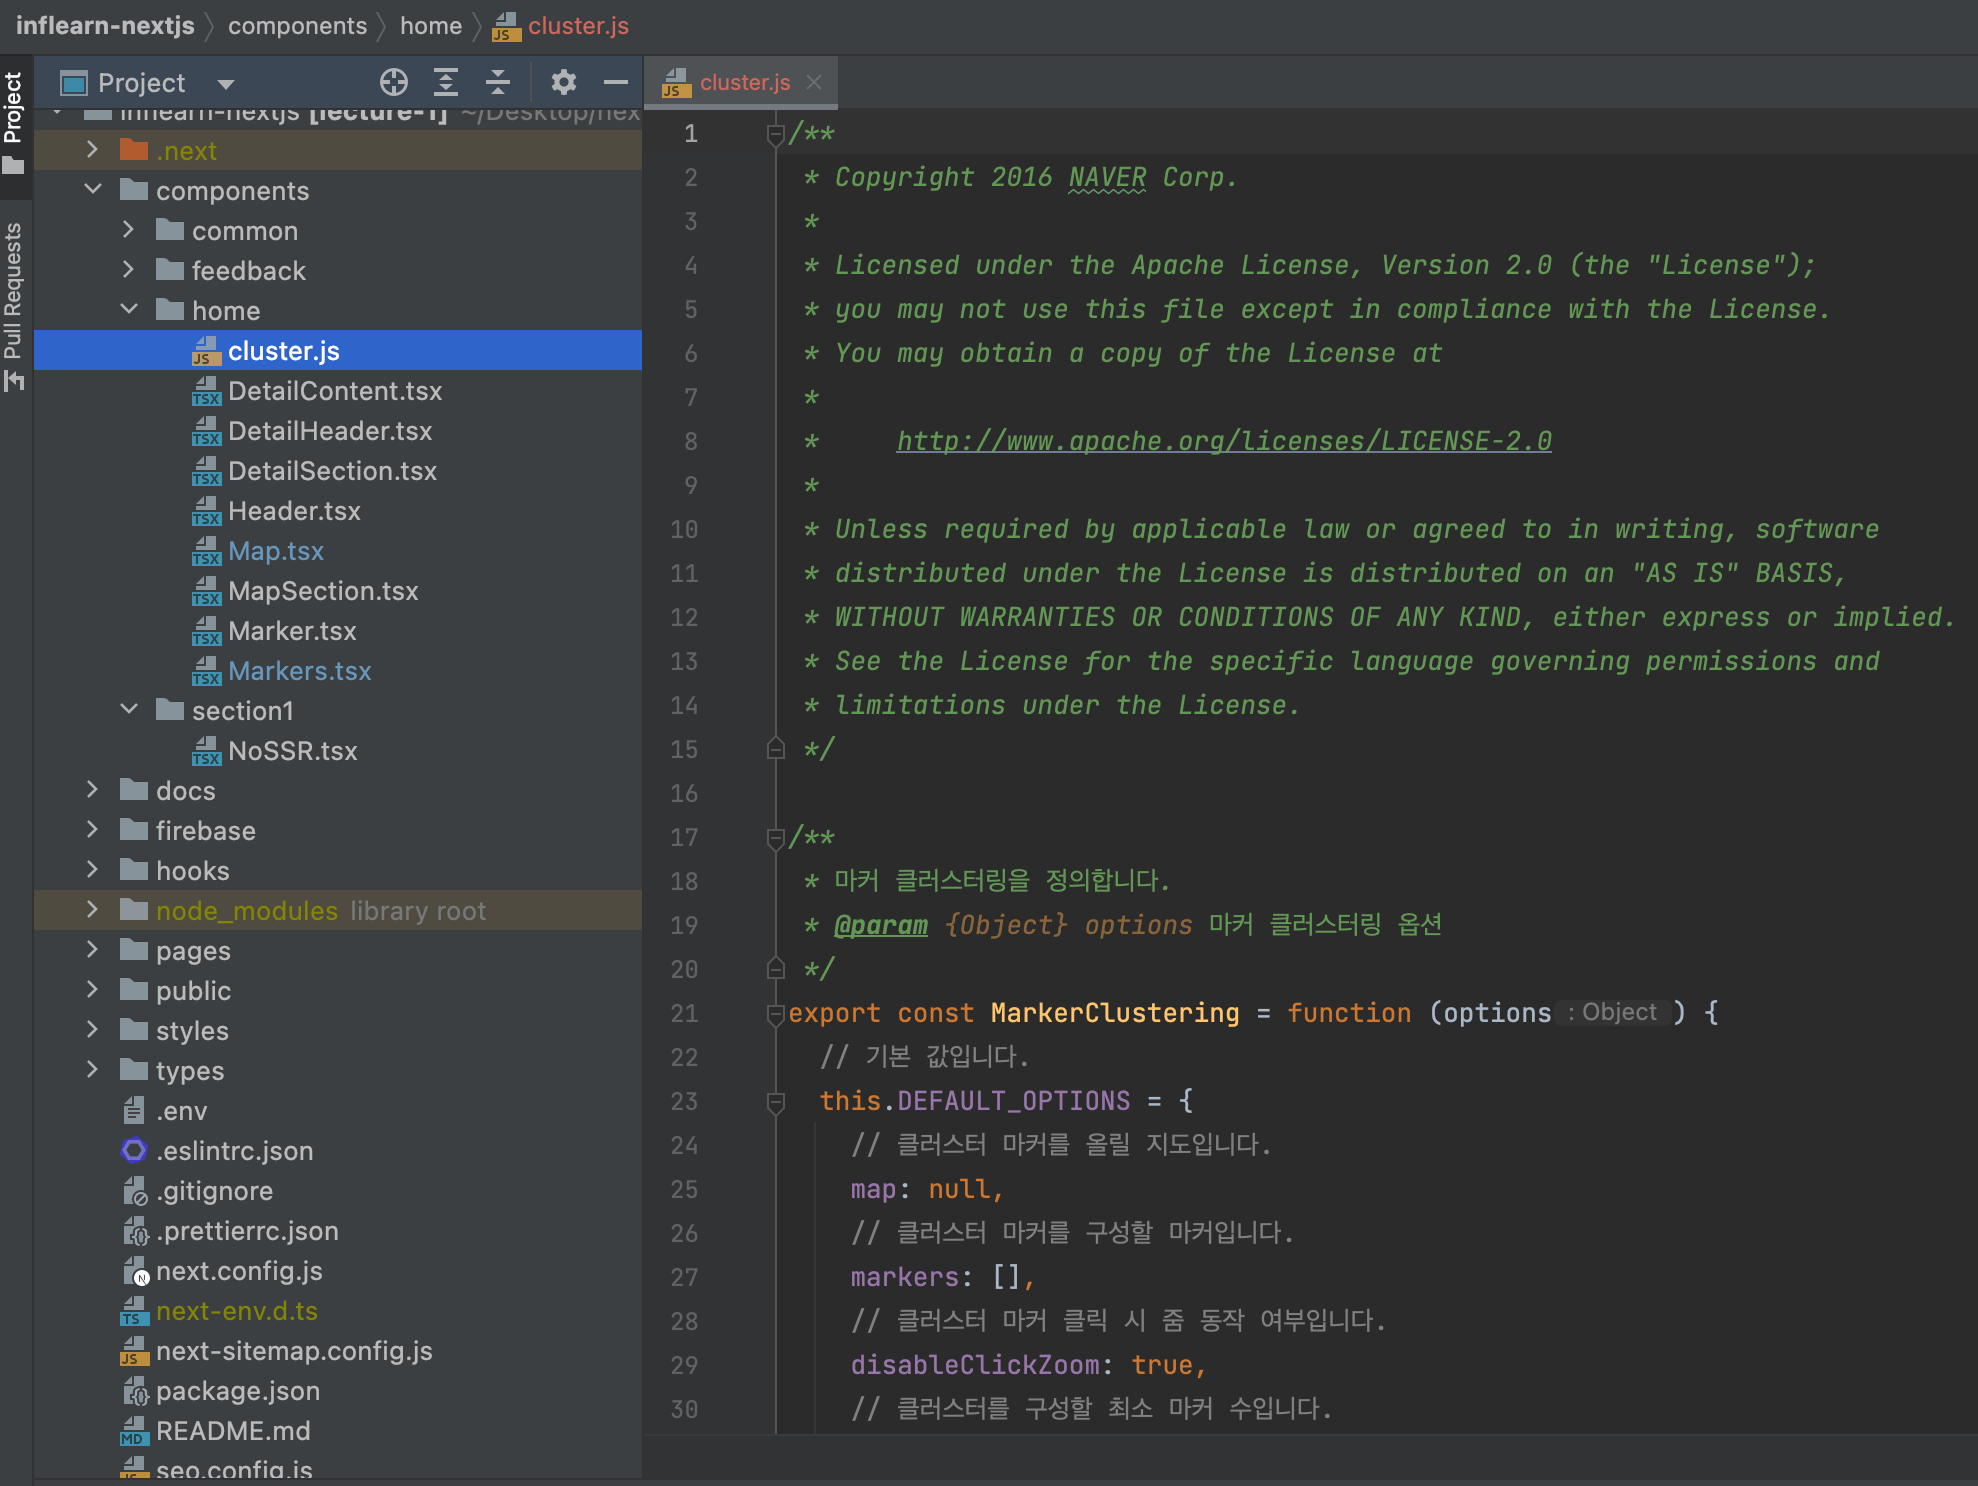Open Project panel settings gear
This screenshot has height=1486, width=1978.
pyautogui.click(x=564, y=82)
